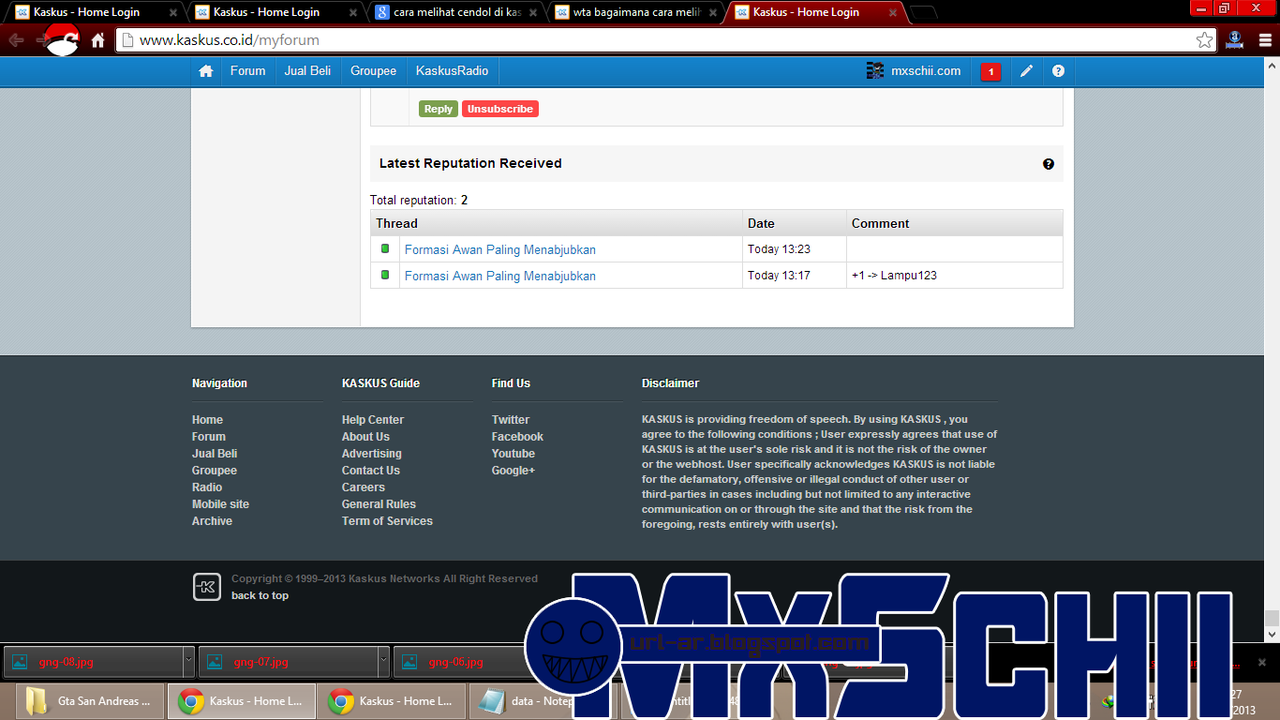The height and width of the screenshot is (720, 1280).
Task: Click the help icon beside Latest Reputation Received
Action: coord(1048,164)
